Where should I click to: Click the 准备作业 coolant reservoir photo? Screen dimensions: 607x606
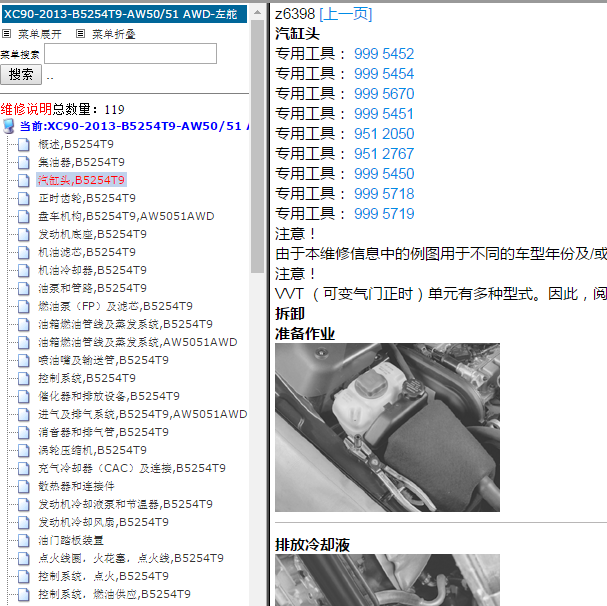tap(387, 427)
